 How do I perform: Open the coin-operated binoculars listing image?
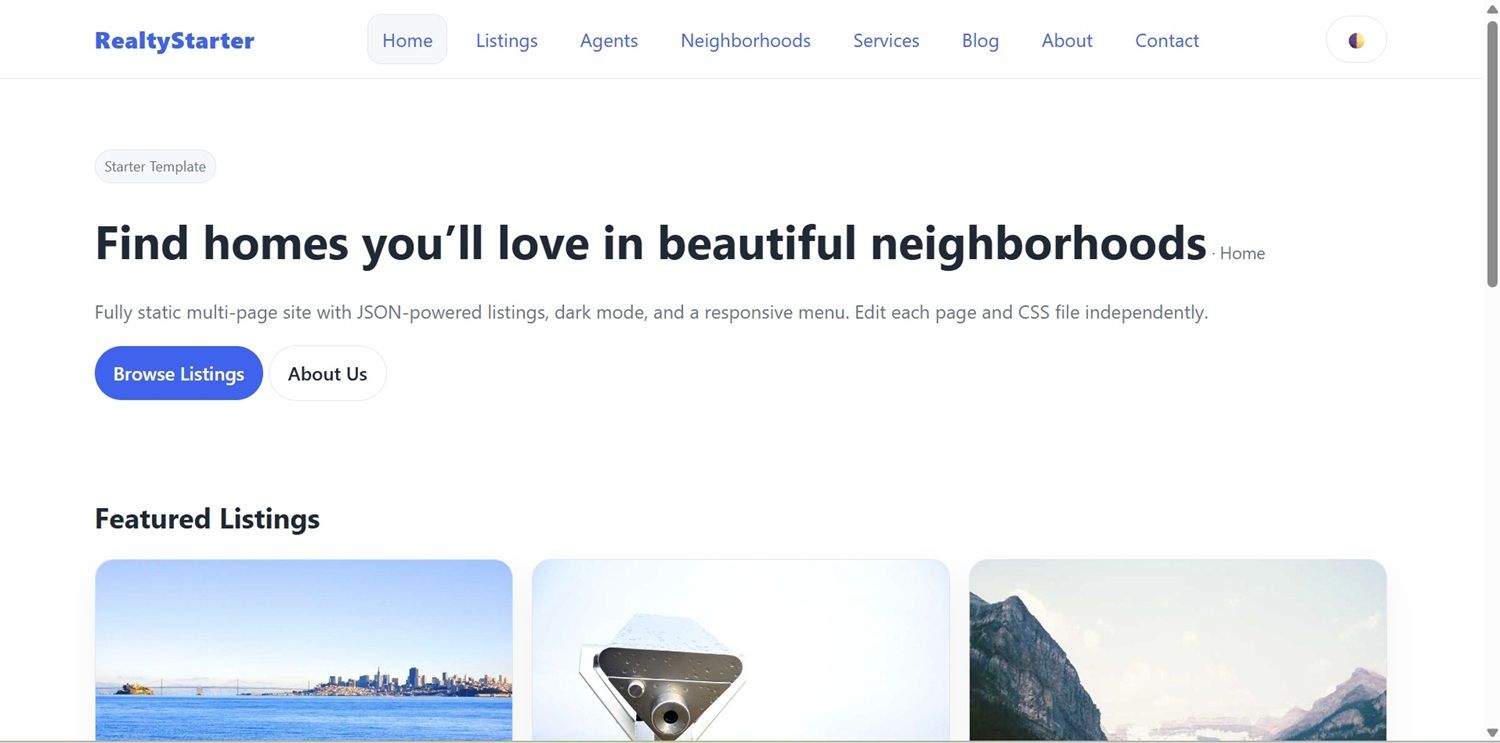click(x=741, y=650)
